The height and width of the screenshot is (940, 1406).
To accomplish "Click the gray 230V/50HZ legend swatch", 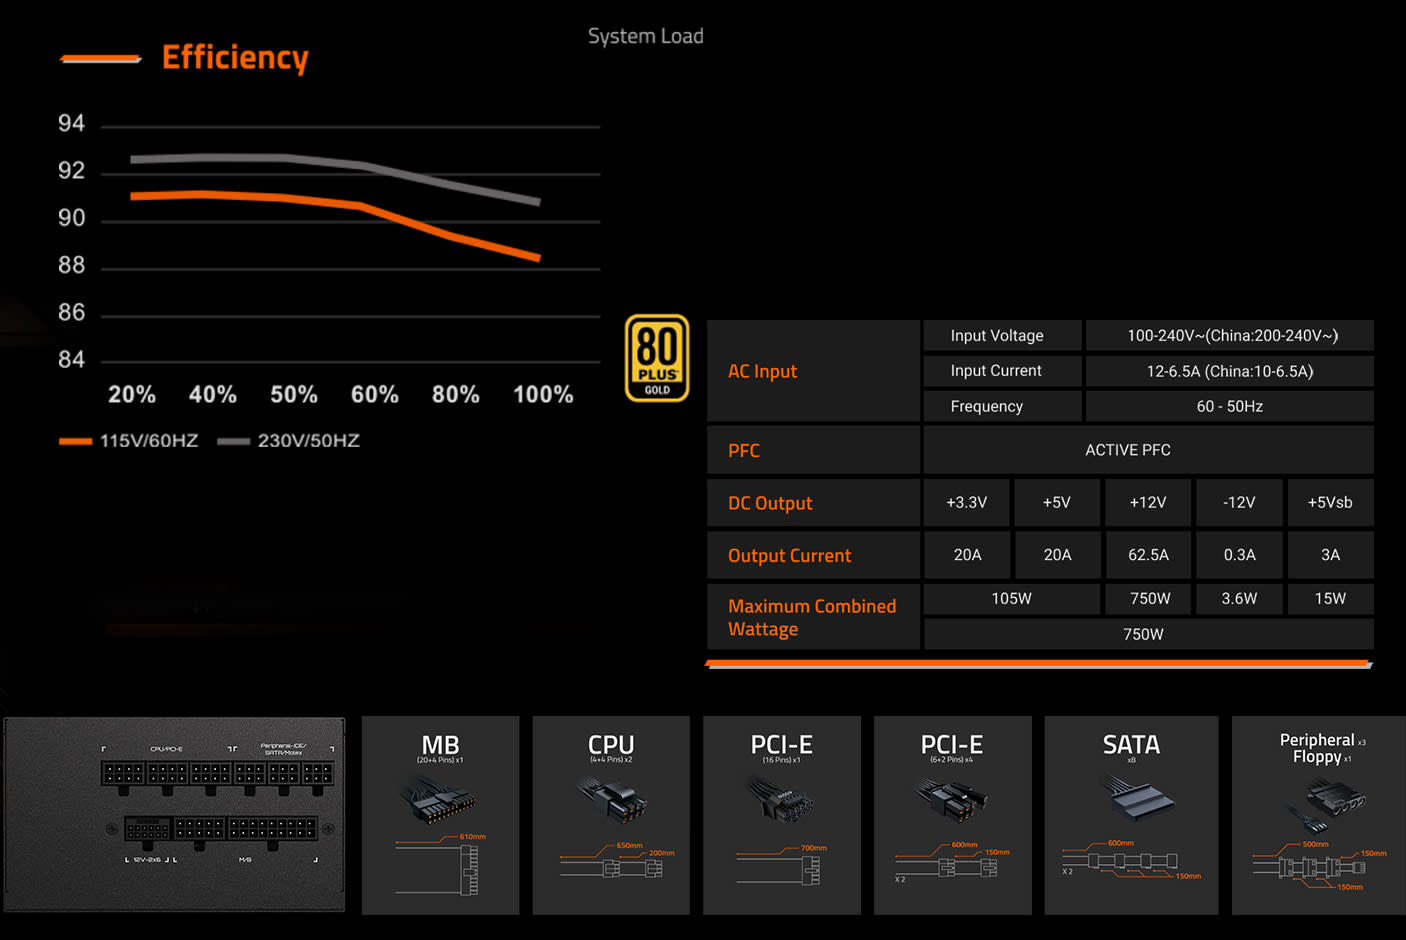I will pyautogui.click(x=233, y=441).
